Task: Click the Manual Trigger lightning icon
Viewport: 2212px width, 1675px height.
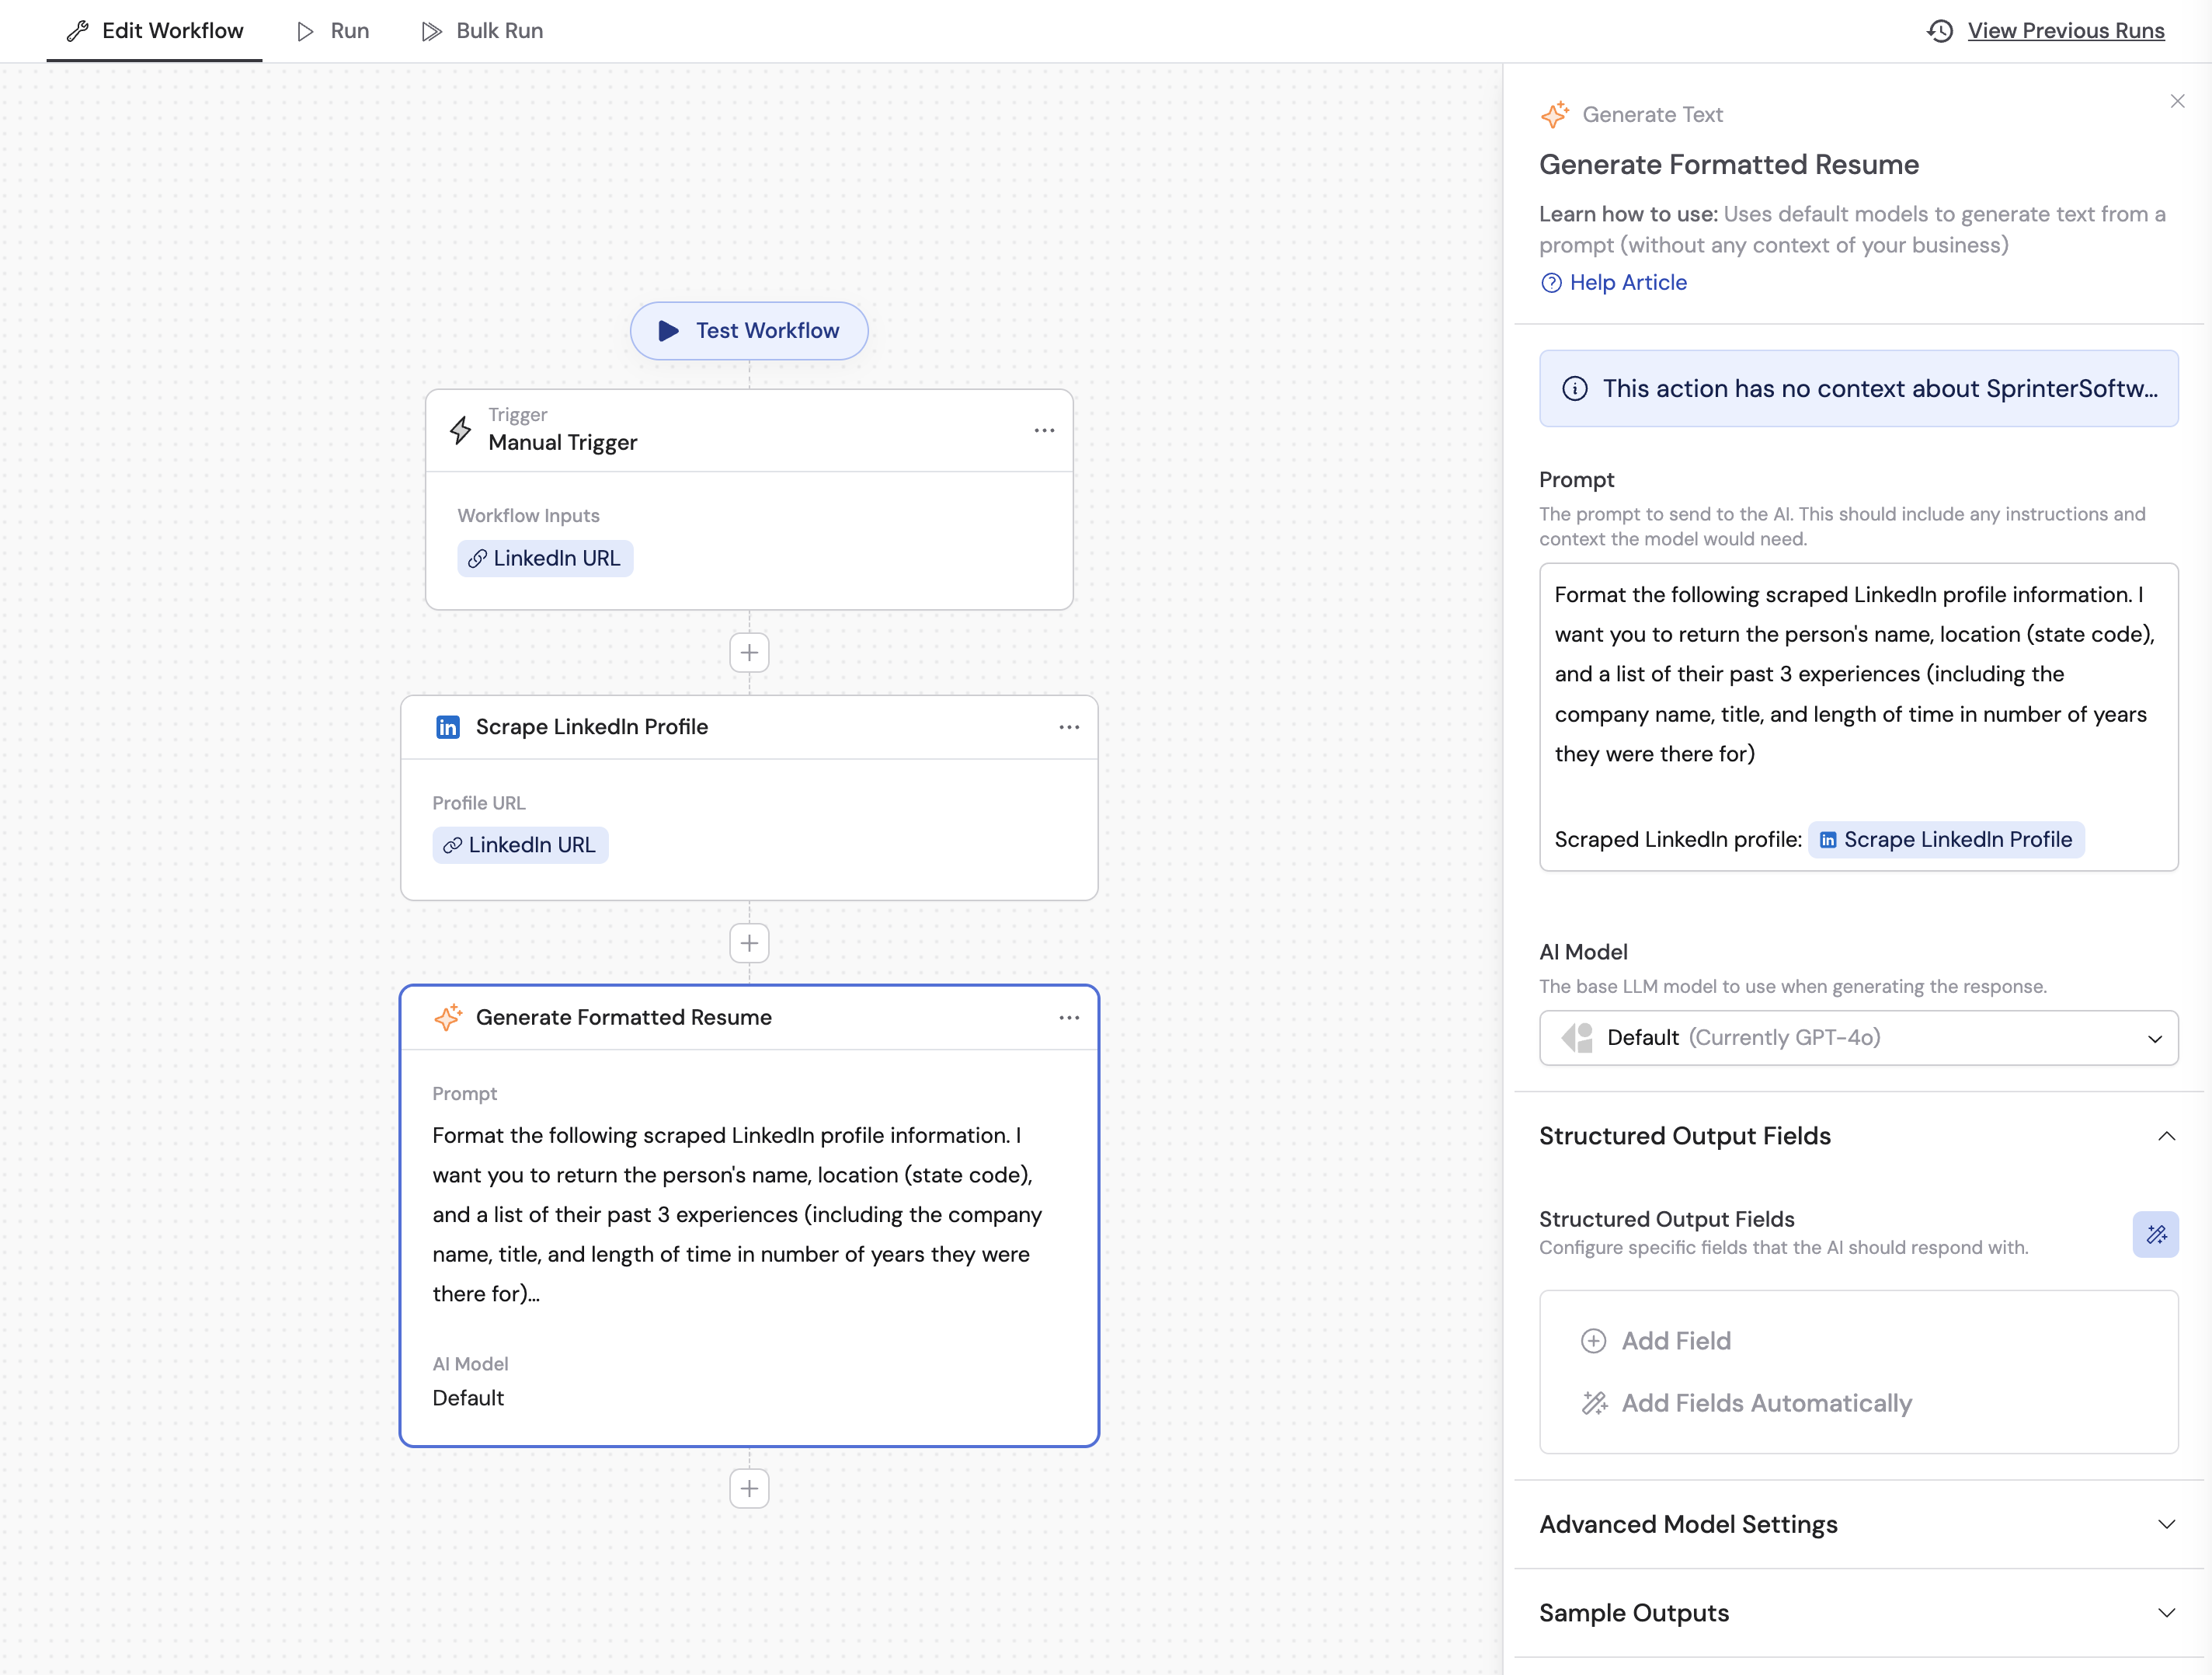Action: pos(460,430)
